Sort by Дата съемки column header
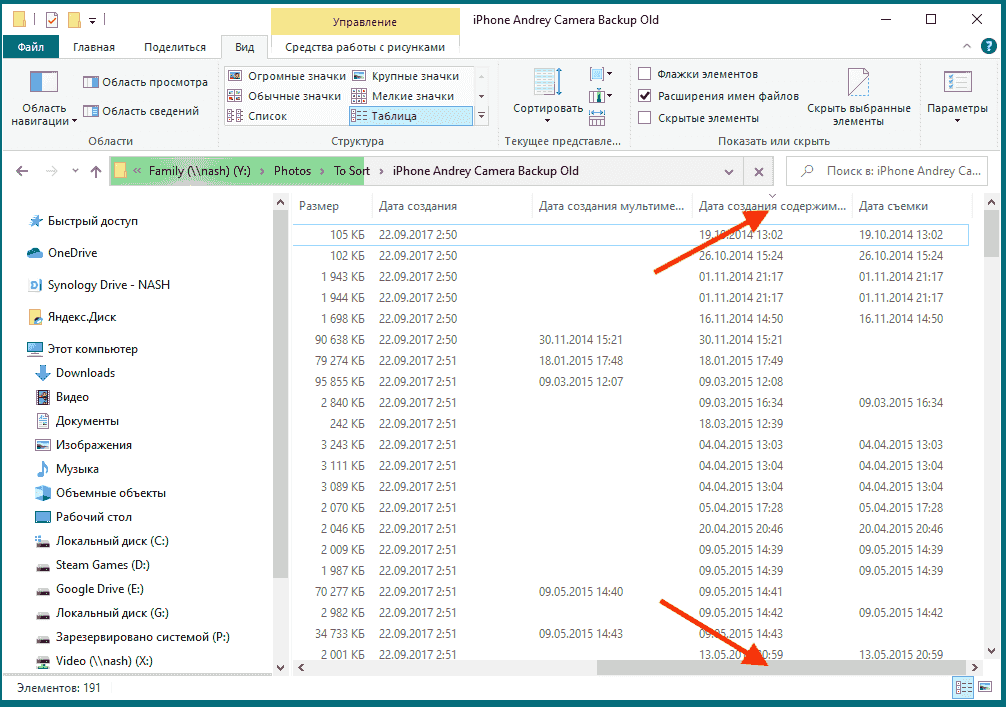This screenshot has height=707, width=1006. pos(893,206)
